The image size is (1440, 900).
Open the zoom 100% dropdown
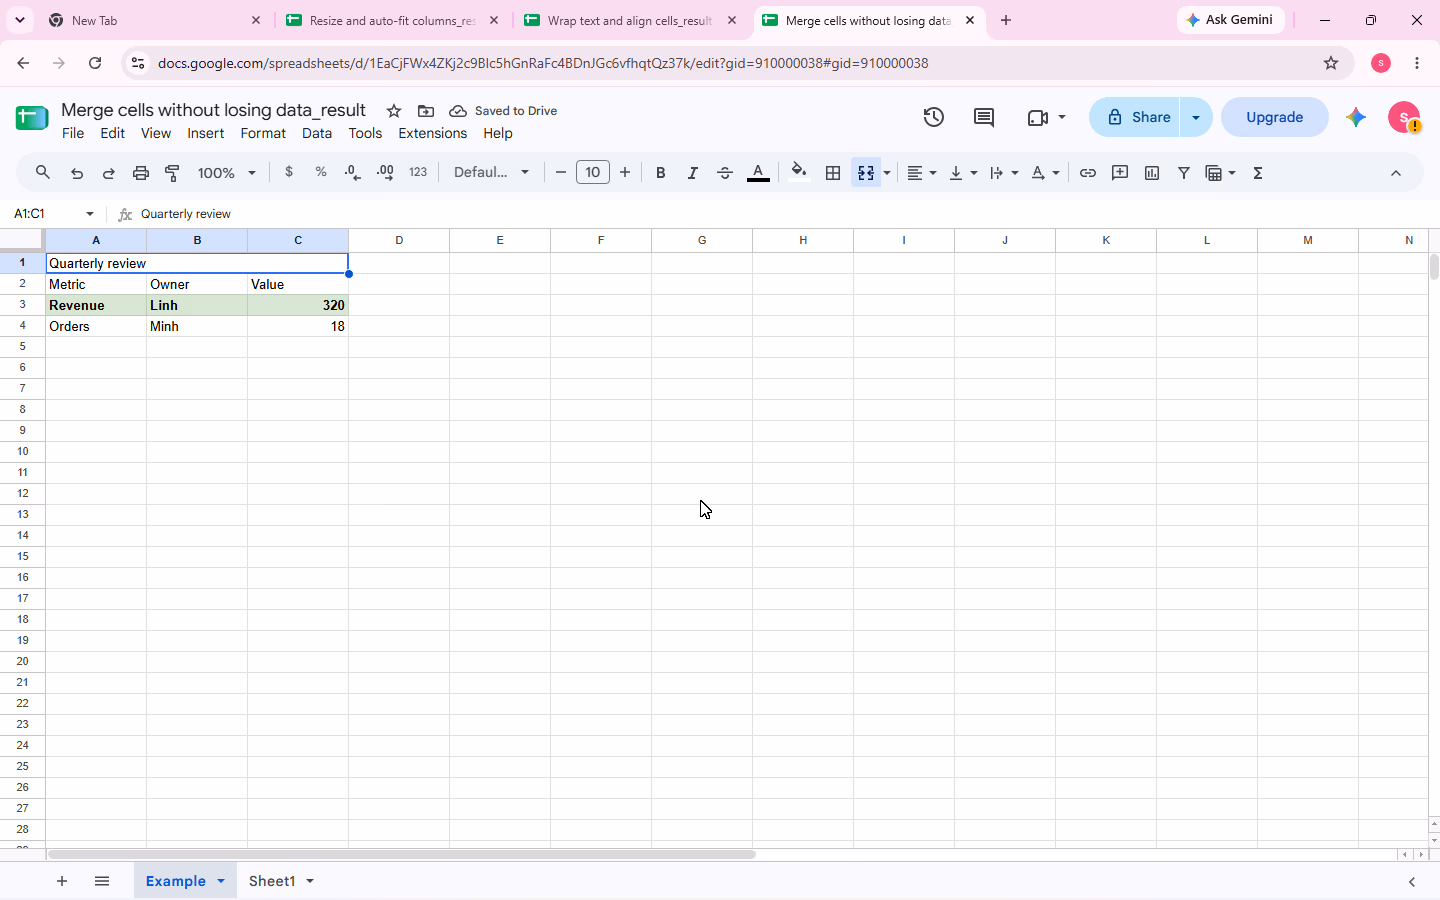click(x=227, y=173)
